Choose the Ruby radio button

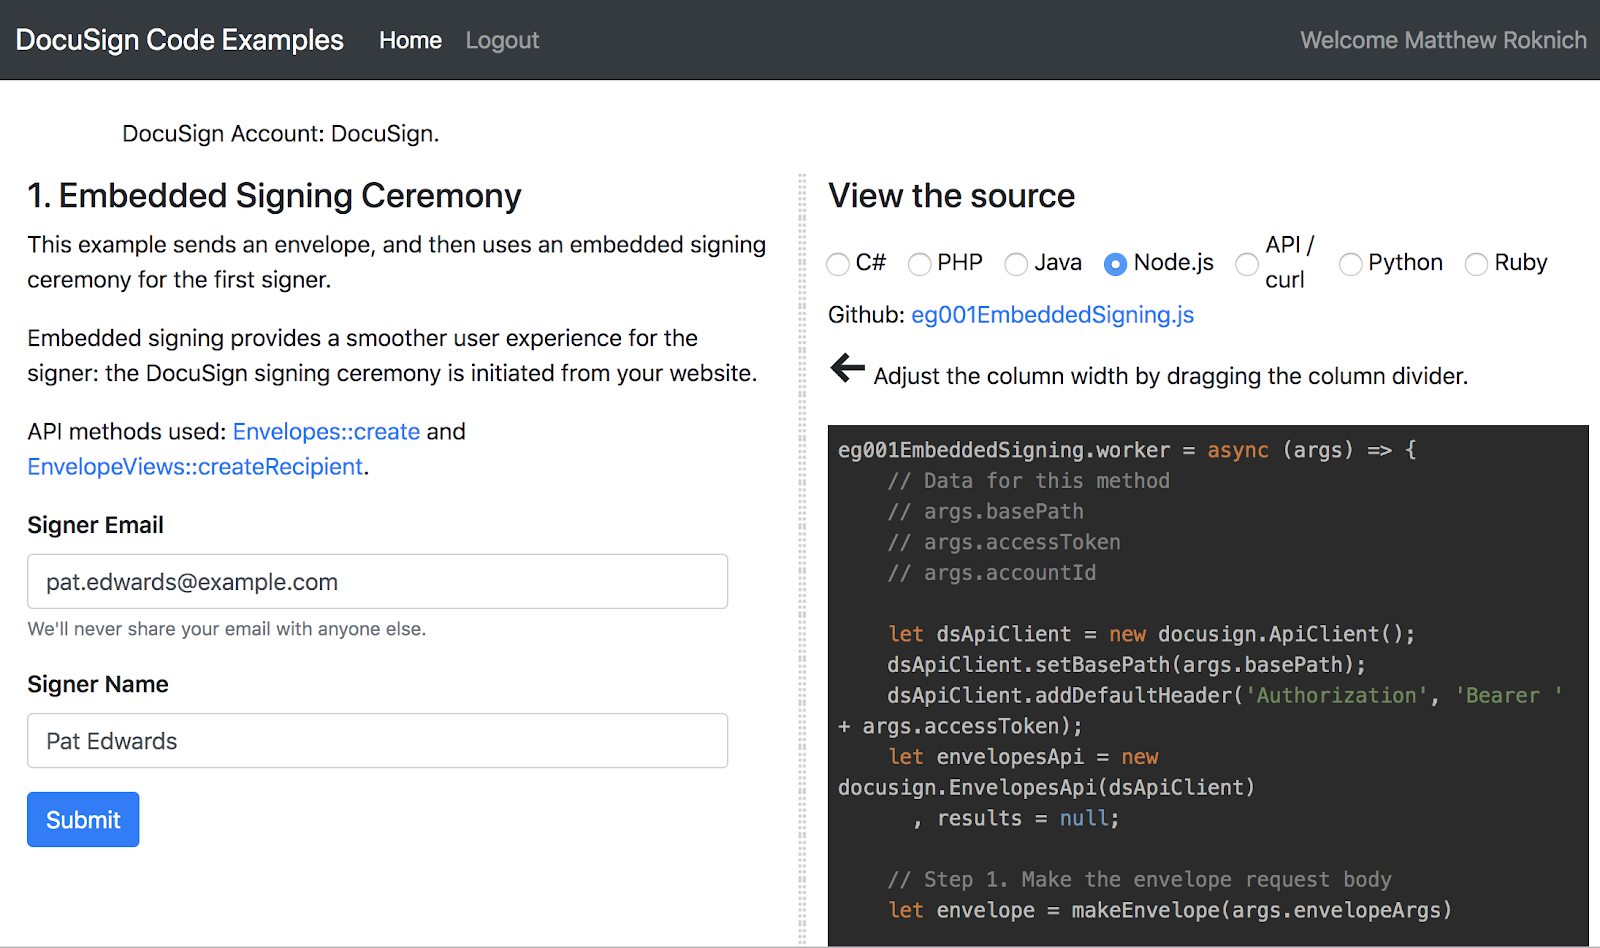coord(1476,264)
